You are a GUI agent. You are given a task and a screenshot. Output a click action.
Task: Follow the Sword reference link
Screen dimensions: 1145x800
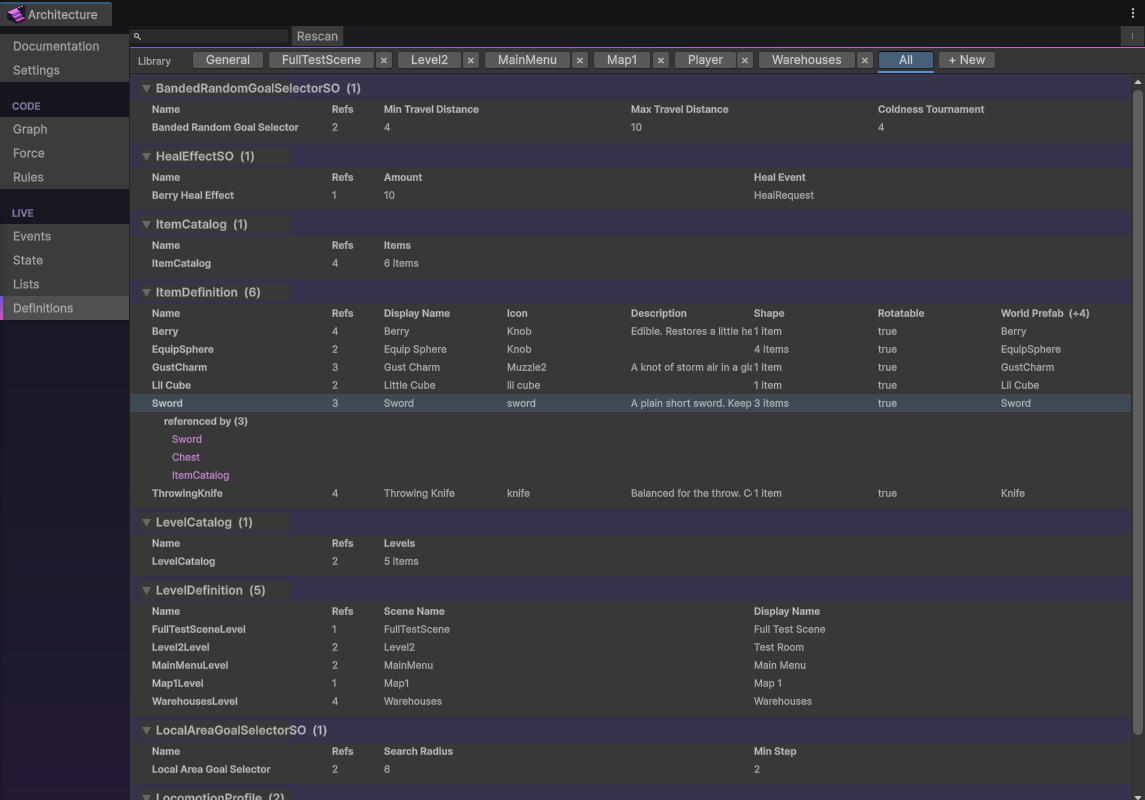point(186,439)
